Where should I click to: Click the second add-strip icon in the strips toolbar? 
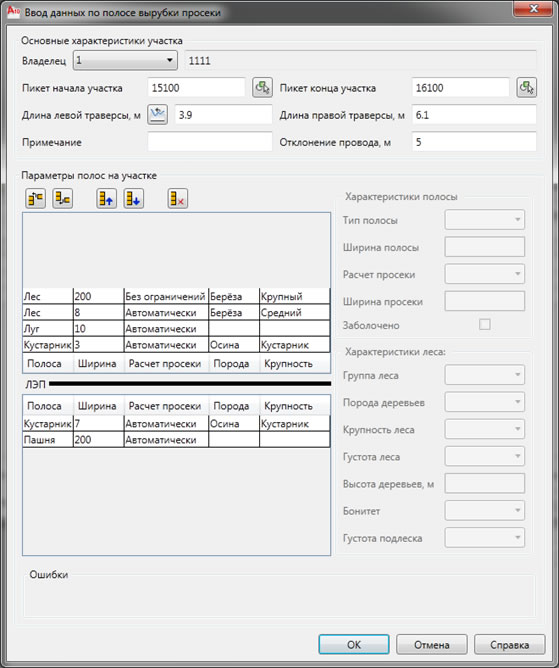(x=63, y=199)
